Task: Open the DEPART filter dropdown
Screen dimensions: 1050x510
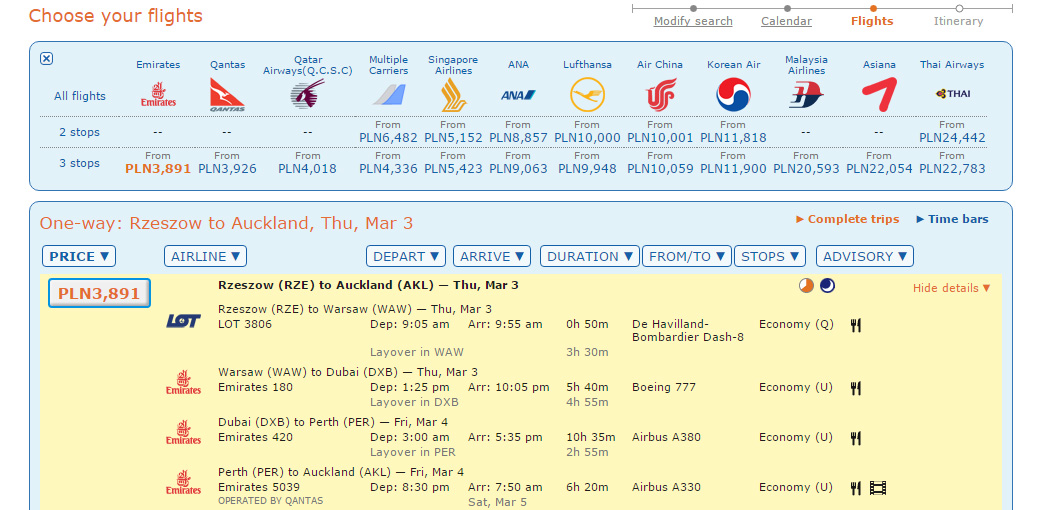Action: tap(406, 256)
